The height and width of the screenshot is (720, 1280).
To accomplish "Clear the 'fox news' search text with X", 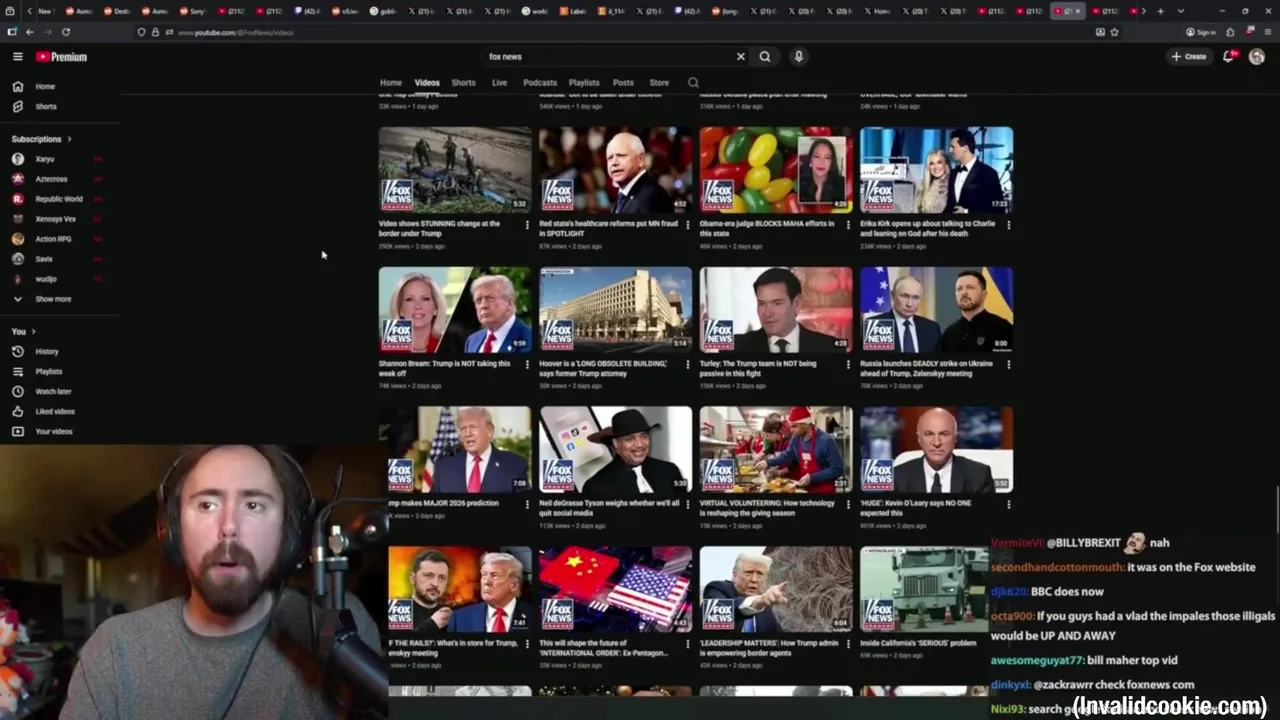I will [741, 57].
